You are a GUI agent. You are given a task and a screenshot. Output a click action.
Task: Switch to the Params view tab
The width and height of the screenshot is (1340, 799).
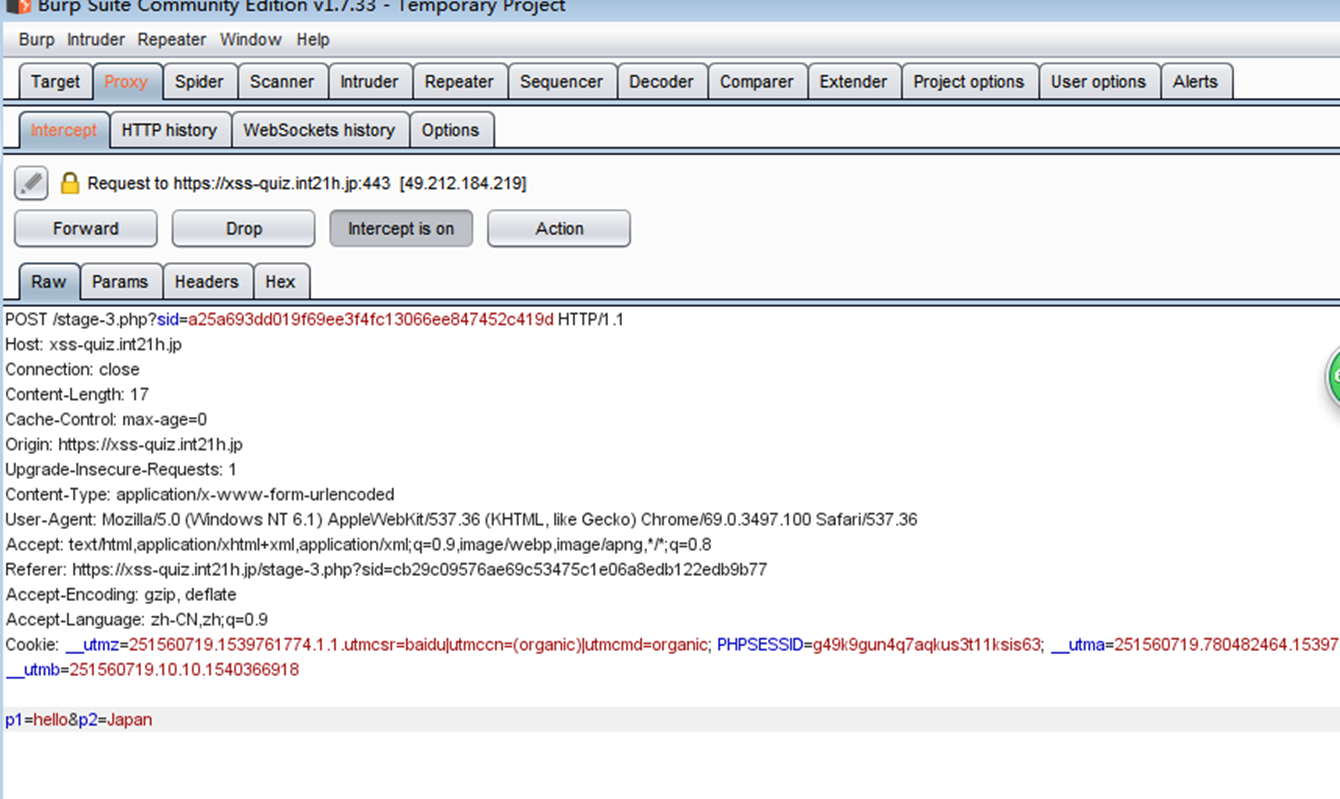coord(120,282)
